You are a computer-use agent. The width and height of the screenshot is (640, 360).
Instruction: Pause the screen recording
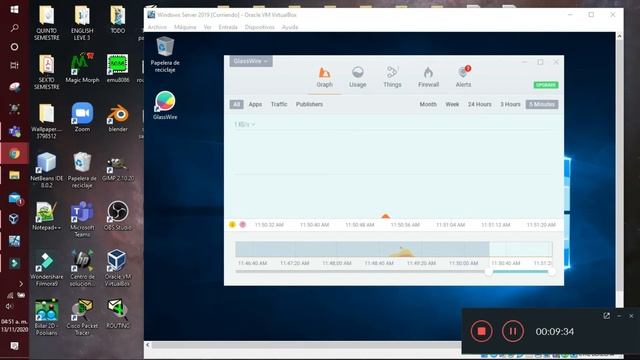pyautogui.click(x=513, y=331)
